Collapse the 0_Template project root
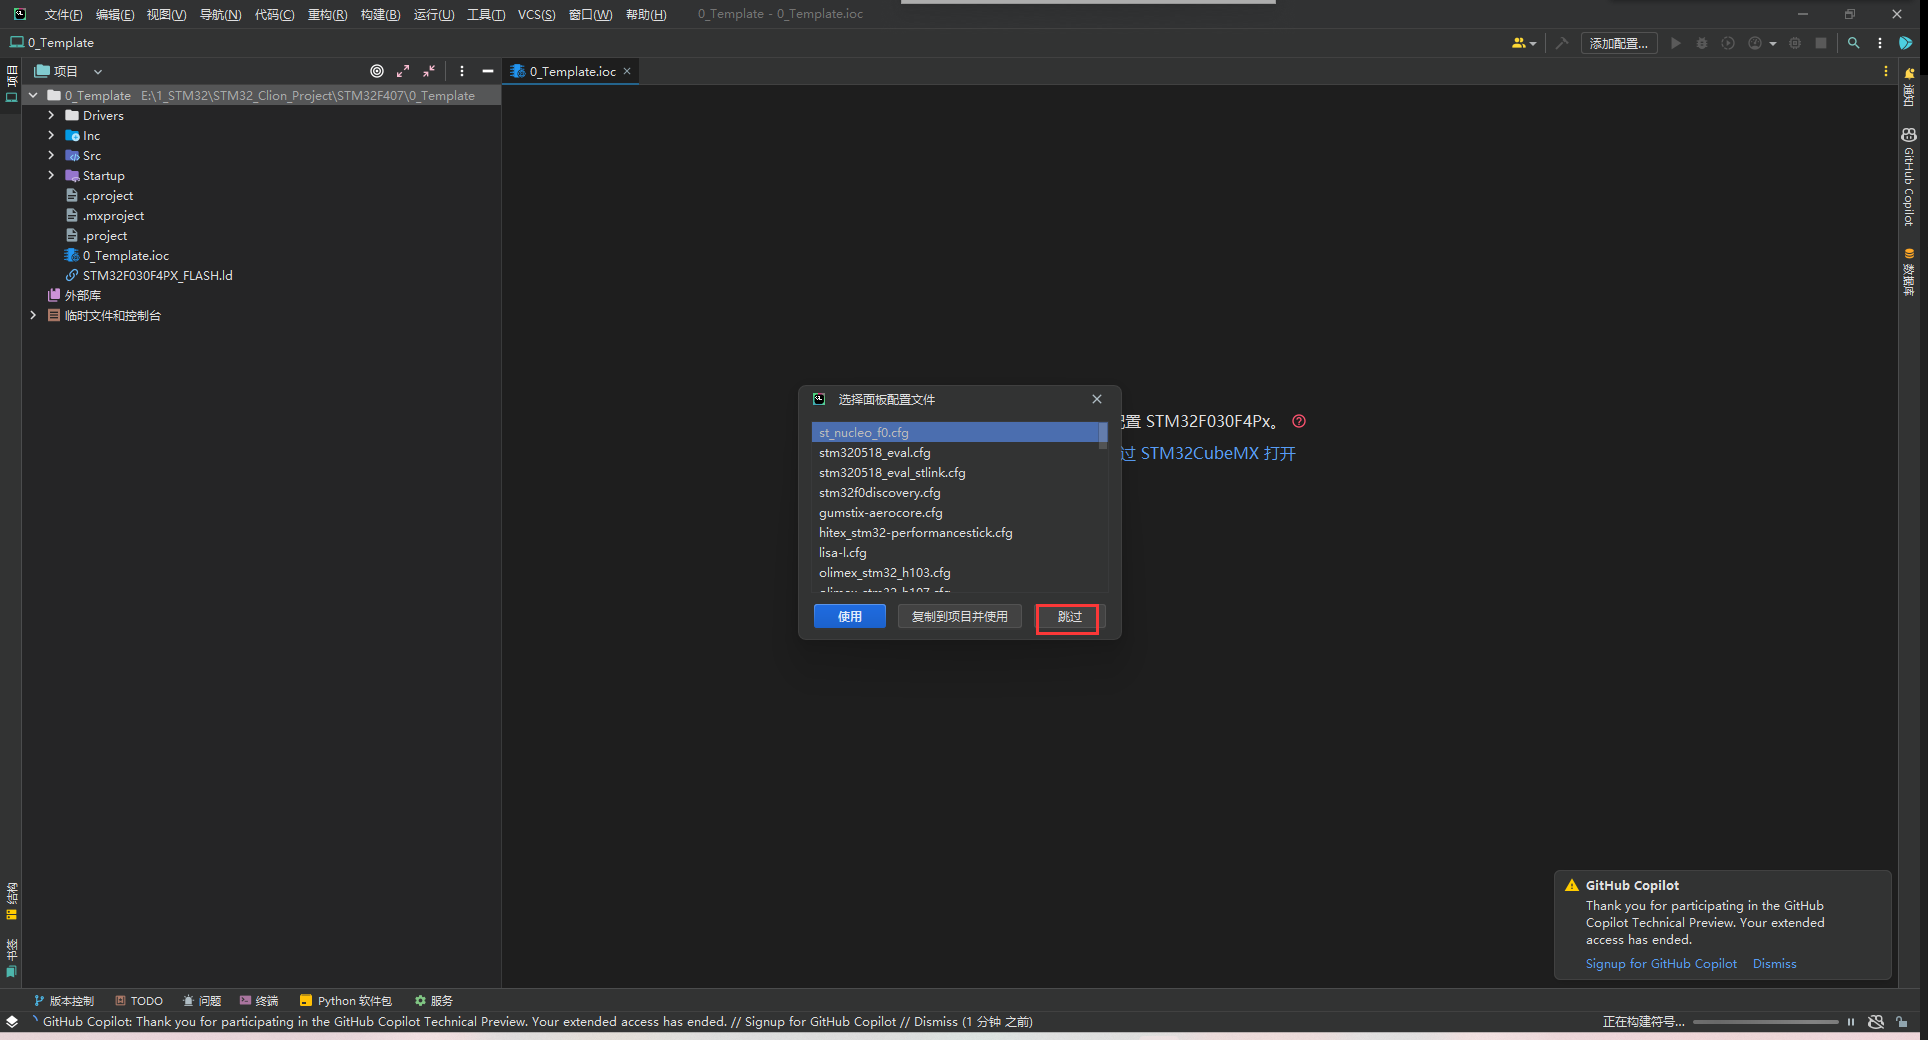1928x1040 pixels. click(33, 95)
